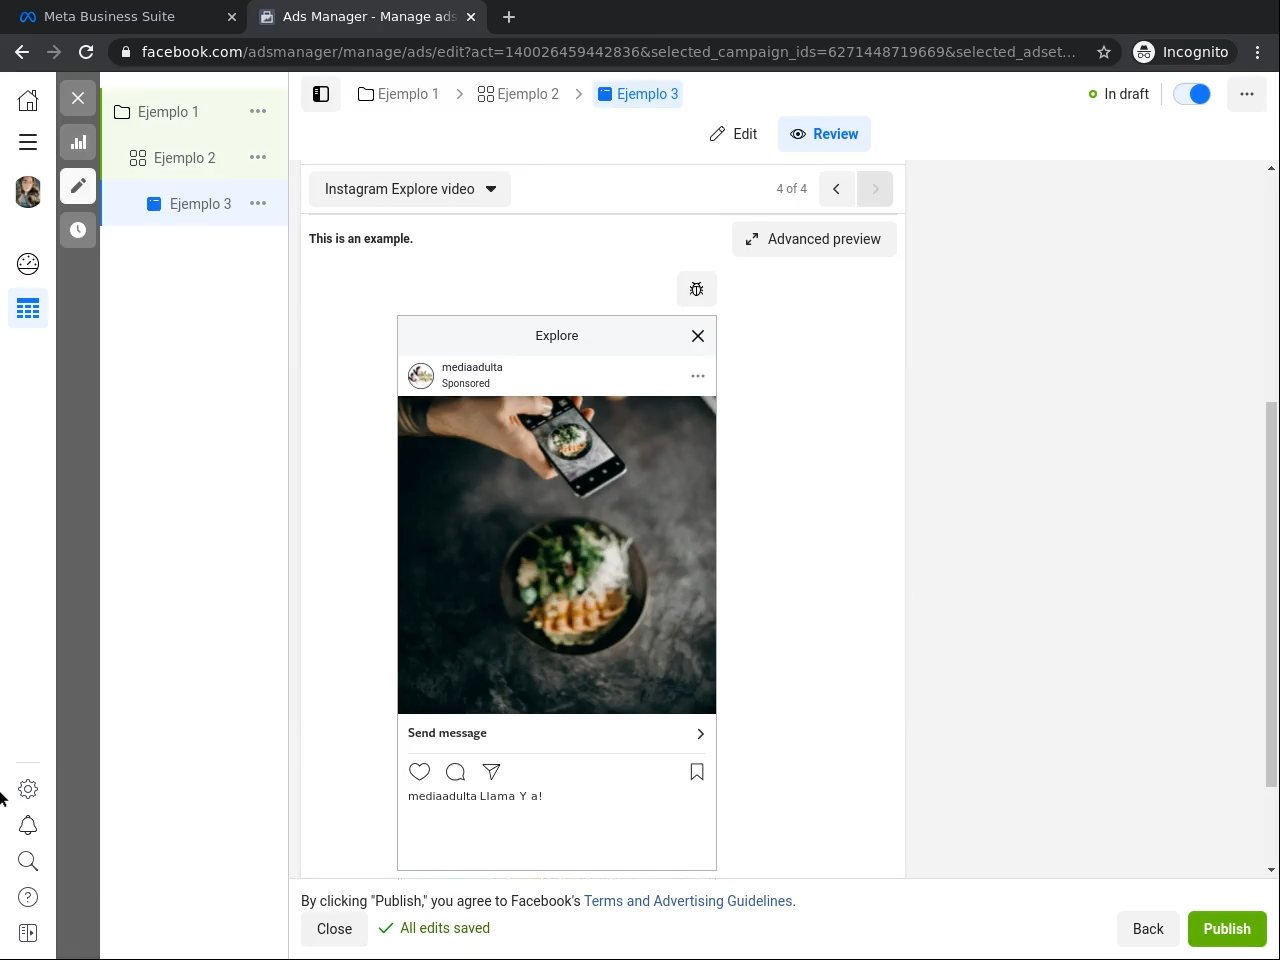Screen dimensions: 1280x960
Task: Open the top-right more options menu
Action: click(x=1247, y=94)
